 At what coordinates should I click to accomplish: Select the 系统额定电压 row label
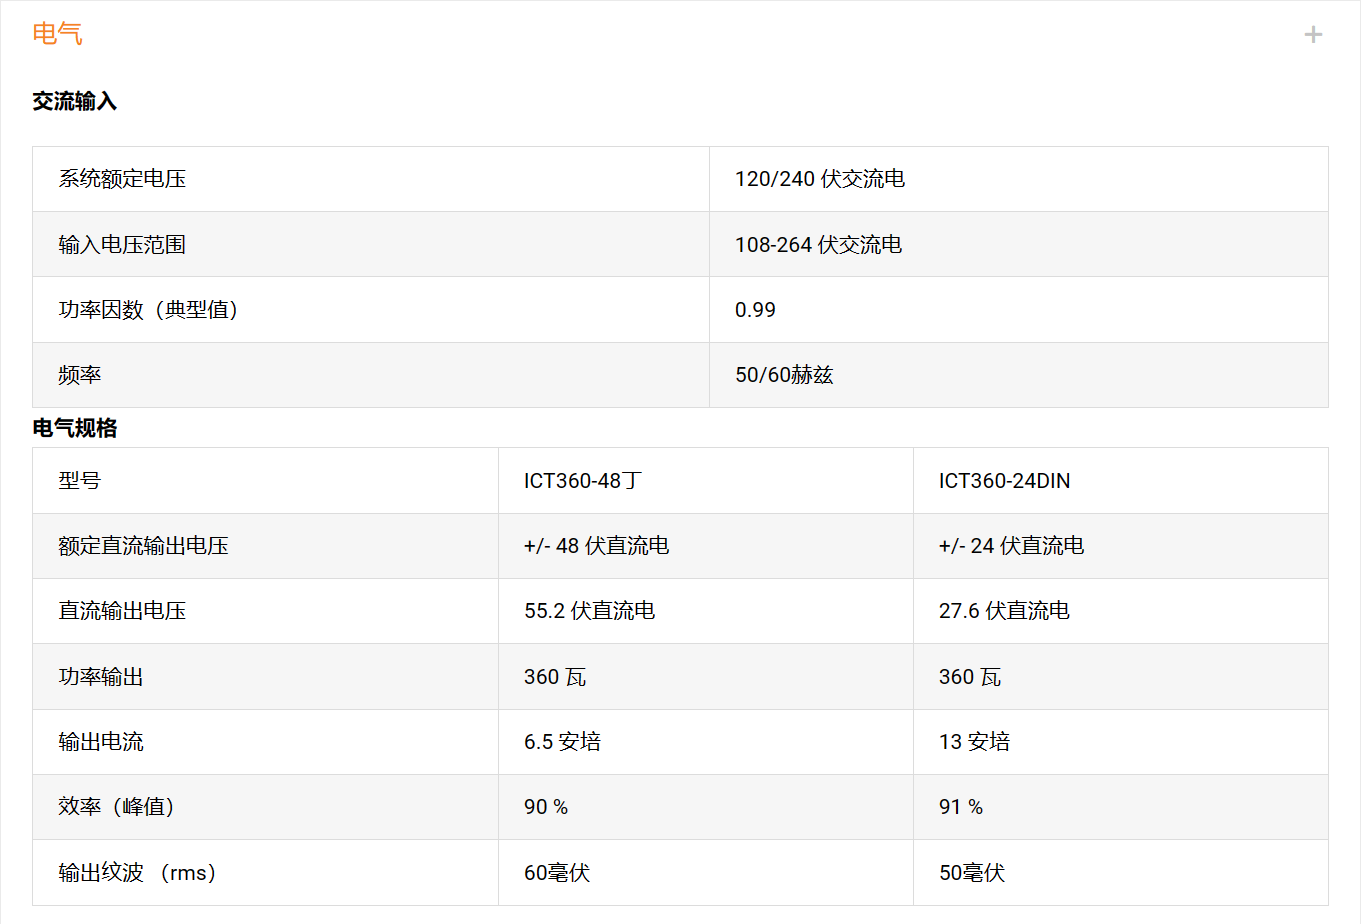(122, 179)
